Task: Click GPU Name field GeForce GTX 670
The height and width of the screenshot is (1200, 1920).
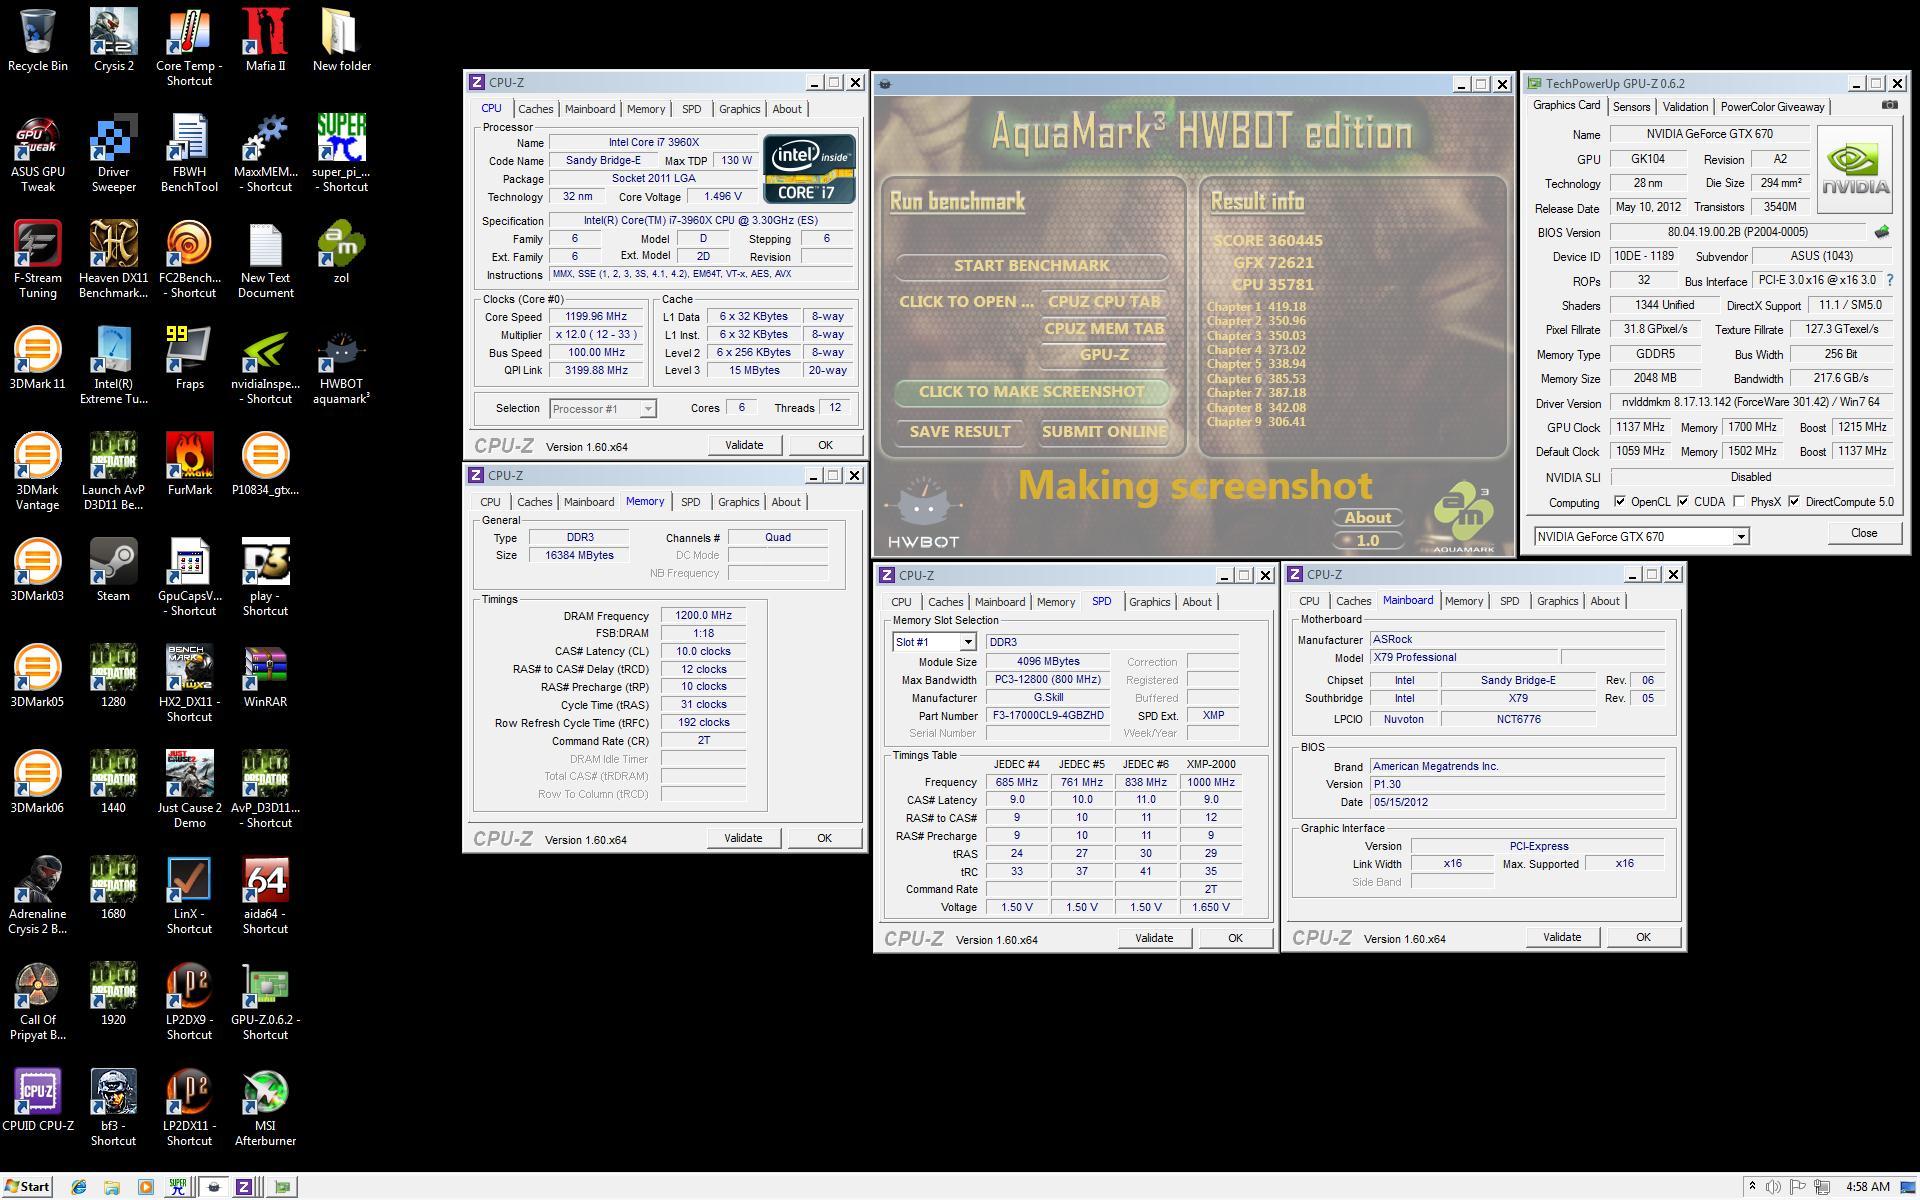Action: point(1708,135)
